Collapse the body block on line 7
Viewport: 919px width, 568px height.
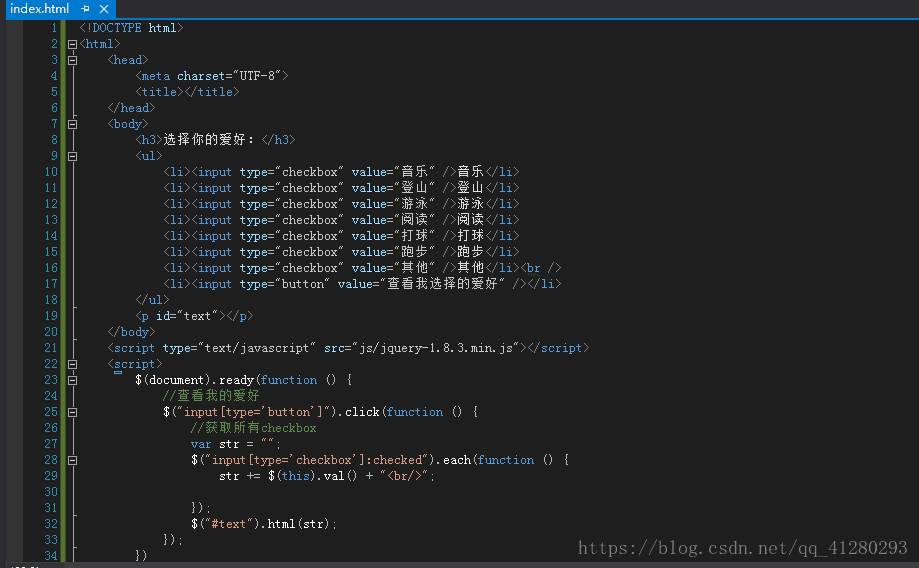pyautogui.click(x=72, y=124)
